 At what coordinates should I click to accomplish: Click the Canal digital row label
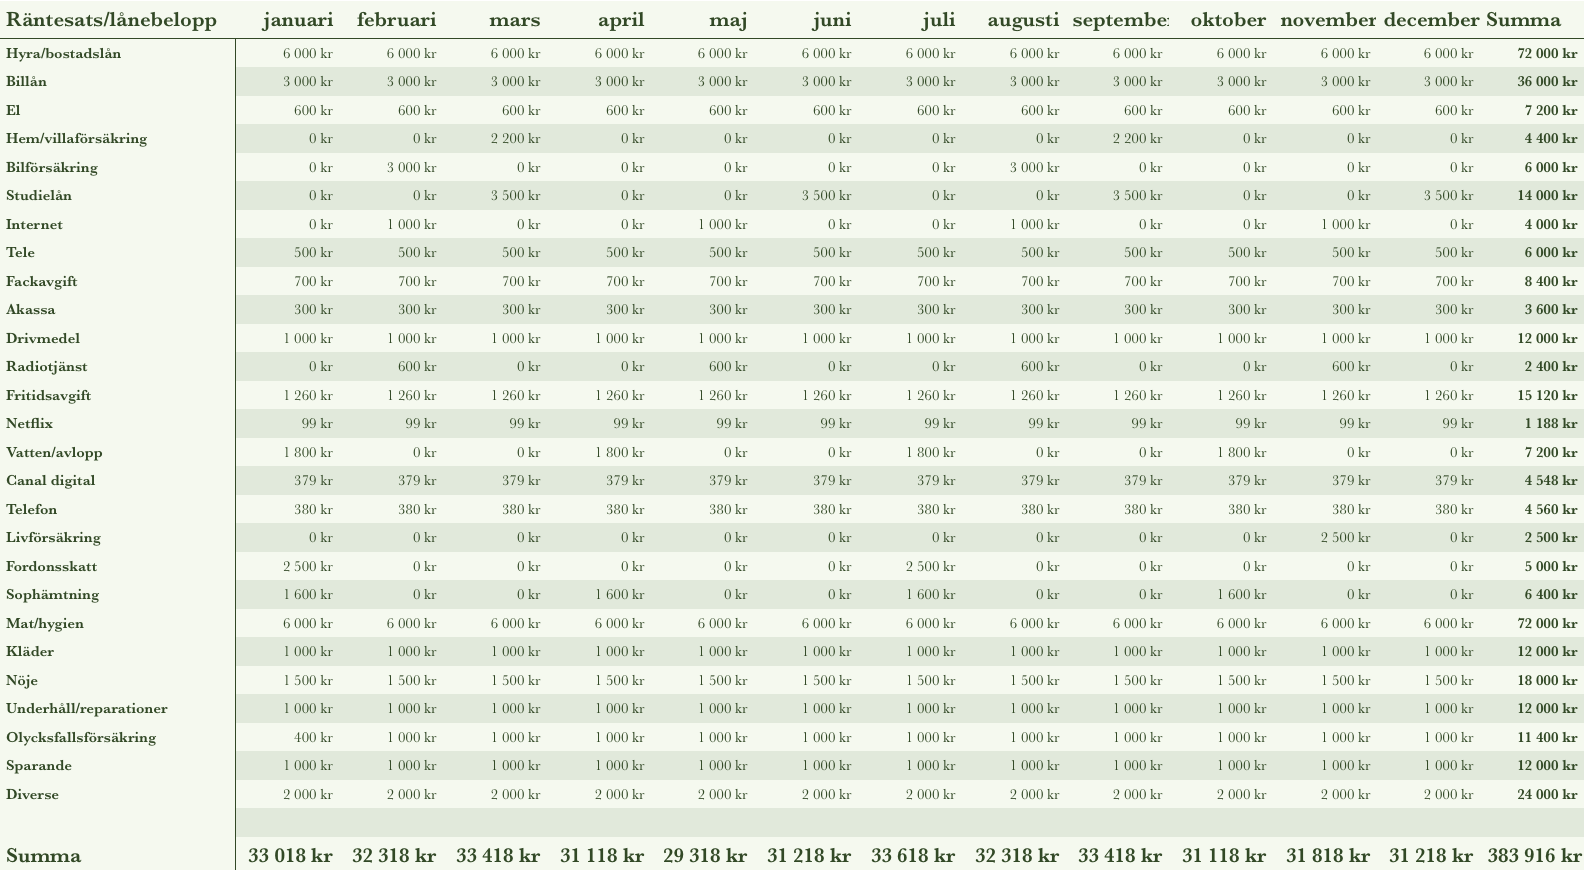(50, 481)
